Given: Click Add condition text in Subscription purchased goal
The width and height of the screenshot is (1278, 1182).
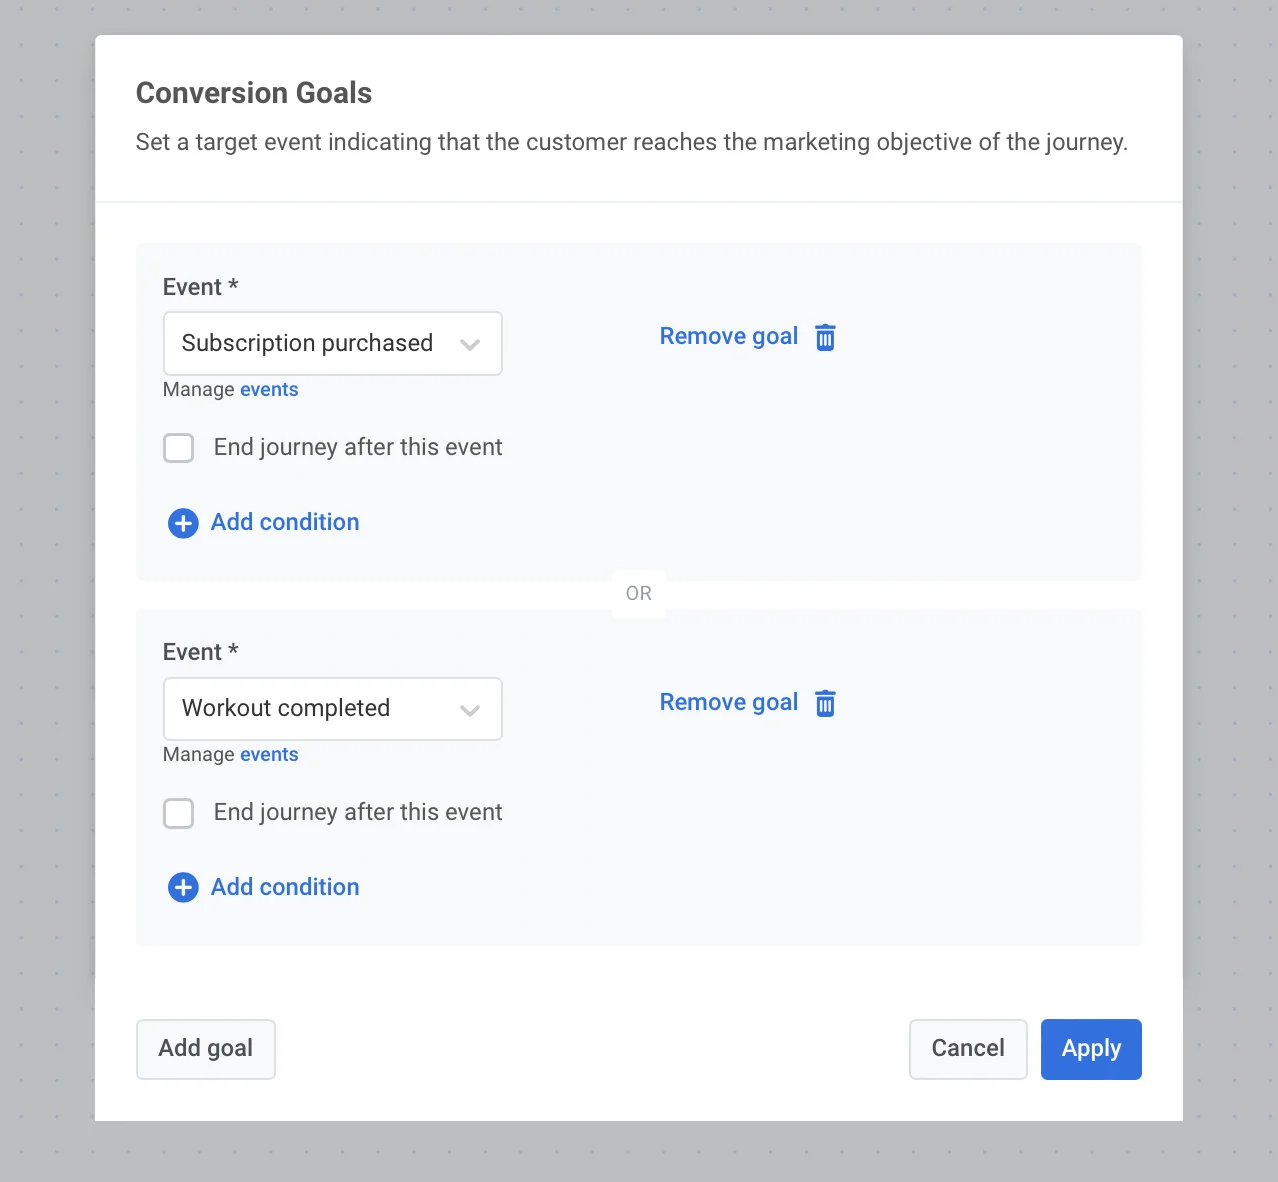Looking at the screenshot, I should coord(285,522).
